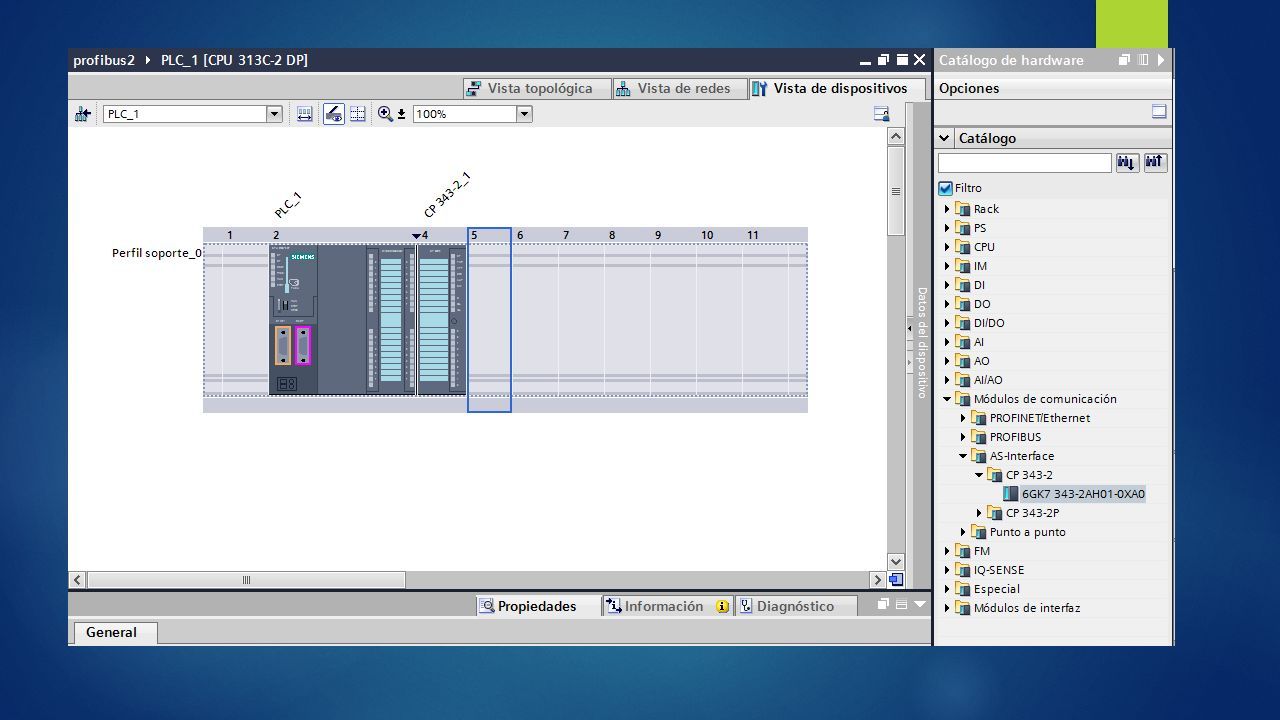Click the Perfil soporte_0 rack label
Screen dimensions: 1280x720
(x=157, y=254)
